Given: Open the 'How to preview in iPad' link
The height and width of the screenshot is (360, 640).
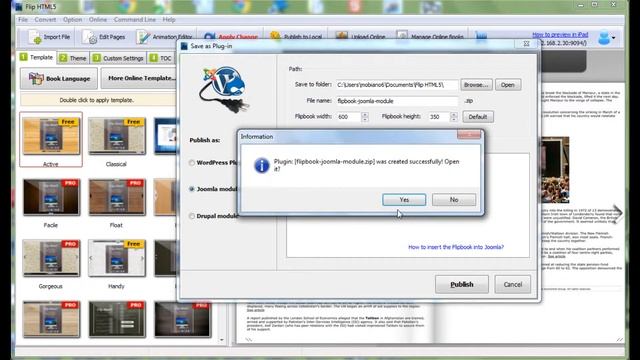Looking at the screenshot, I should (x=560, y=35).
